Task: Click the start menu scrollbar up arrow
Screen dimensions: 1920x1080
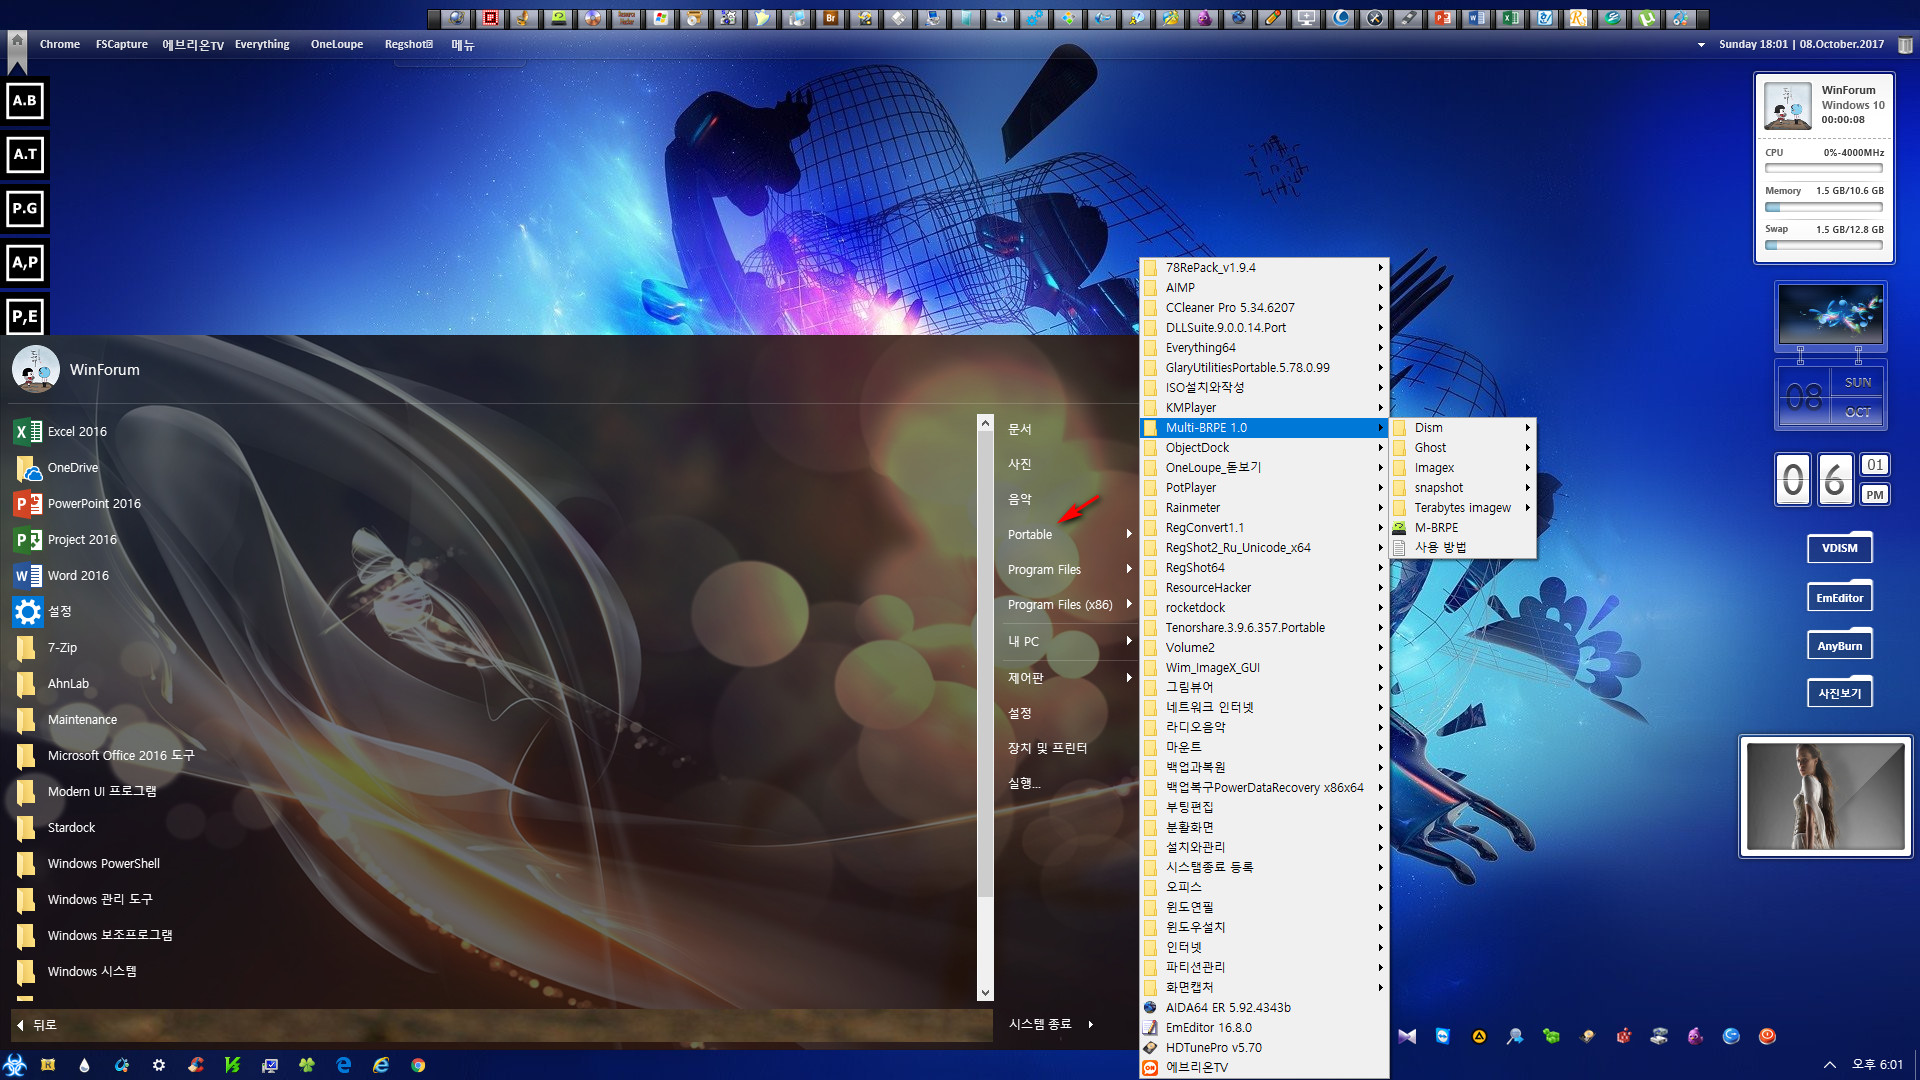Action: click(985, 423)
